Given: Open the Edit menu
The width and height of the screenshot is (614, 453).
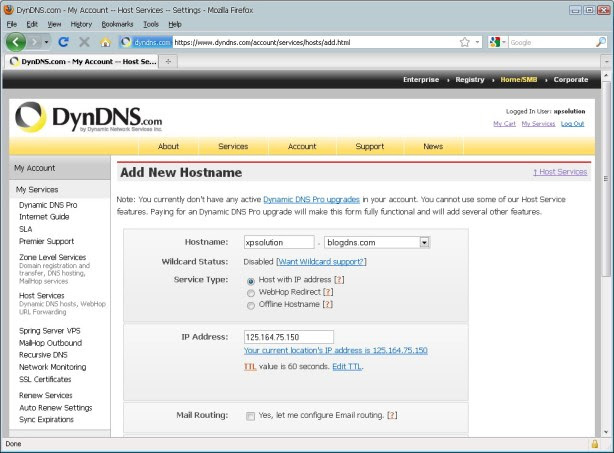Looking at the screenshot, I should [32, 24].
